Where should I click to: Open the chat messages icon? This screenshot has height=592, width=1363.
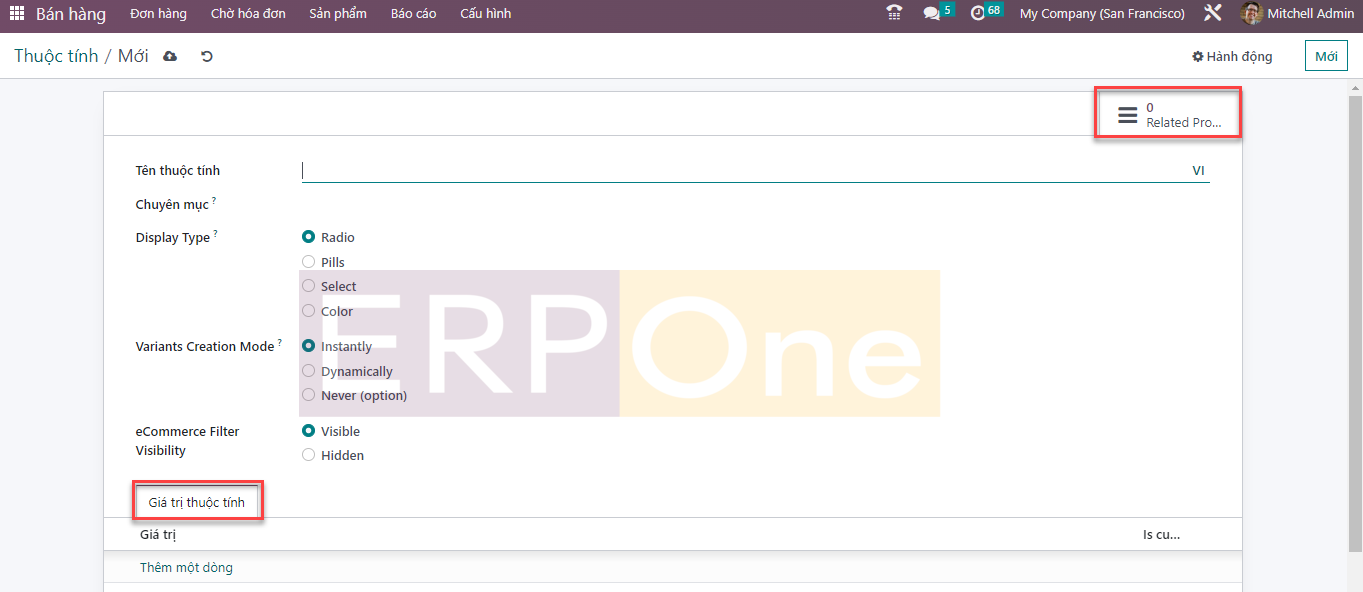(932, 14)
